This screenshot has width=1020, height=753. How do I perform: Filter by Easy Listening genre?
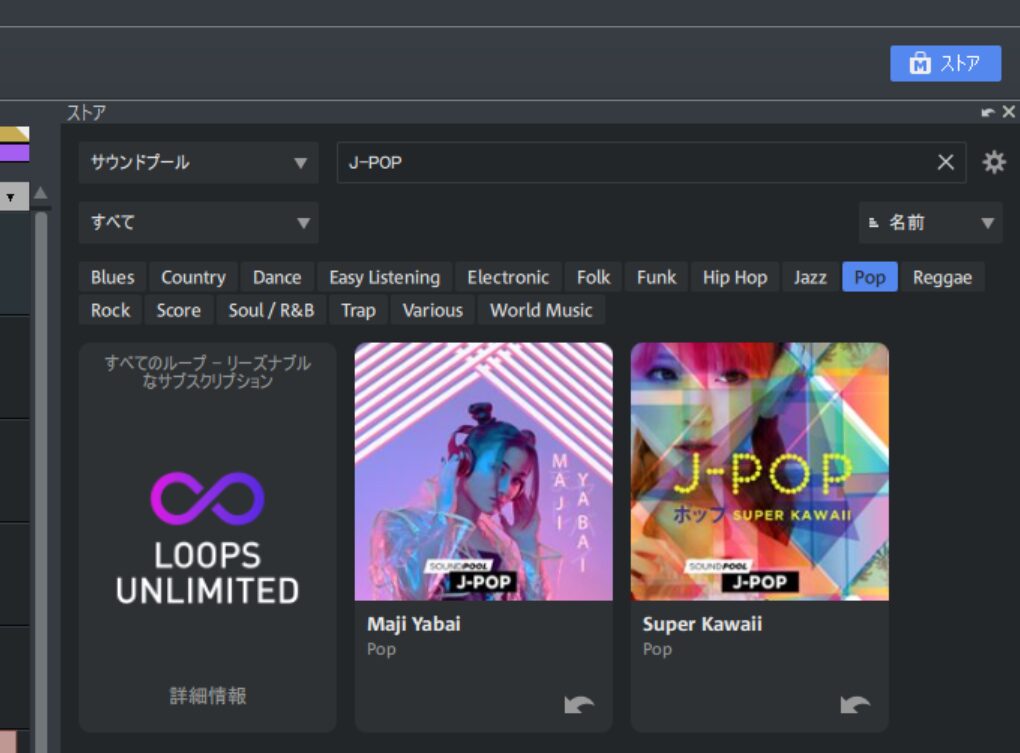[x=384, y=278]
